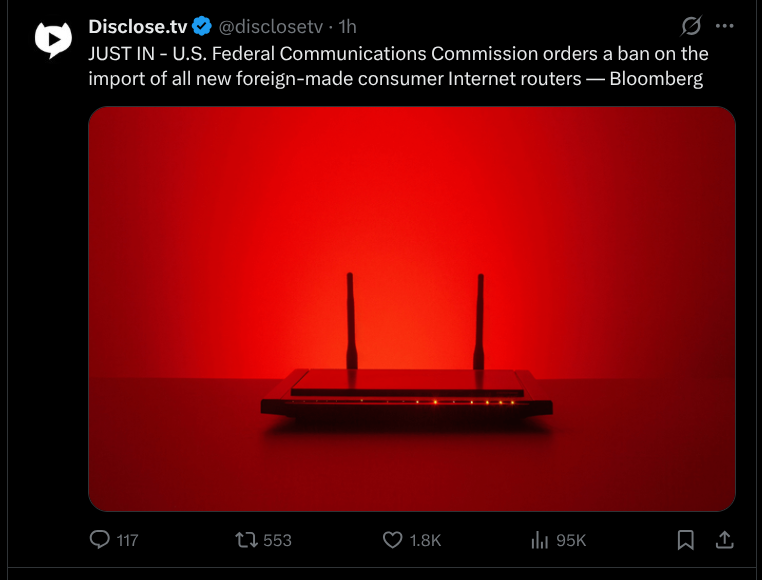
Task: Toggle the bookmark icon for this post
Action: [686, 540]
